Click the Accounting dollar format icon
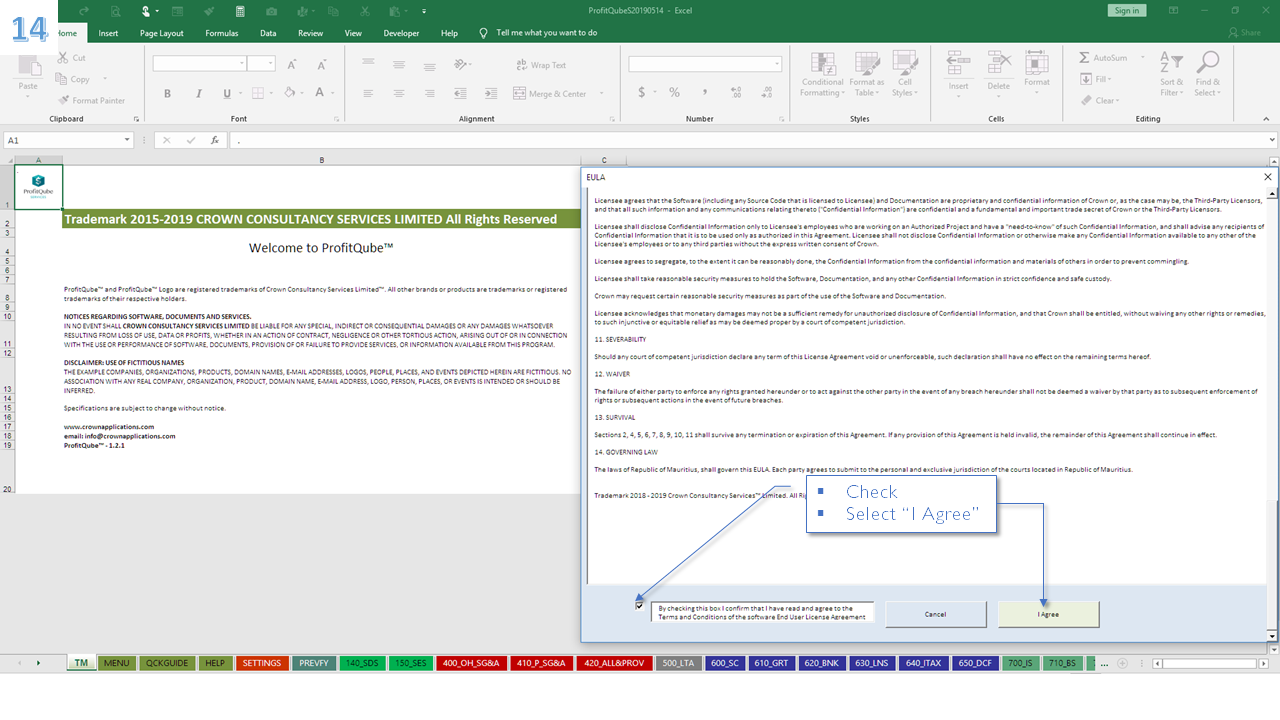 (641, 92)
